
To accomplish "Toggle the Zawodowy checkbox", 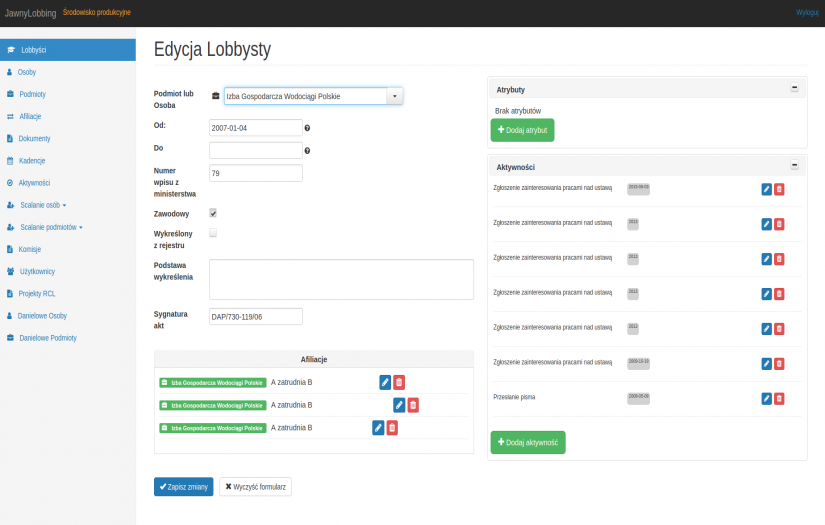I will pos(213,213).
